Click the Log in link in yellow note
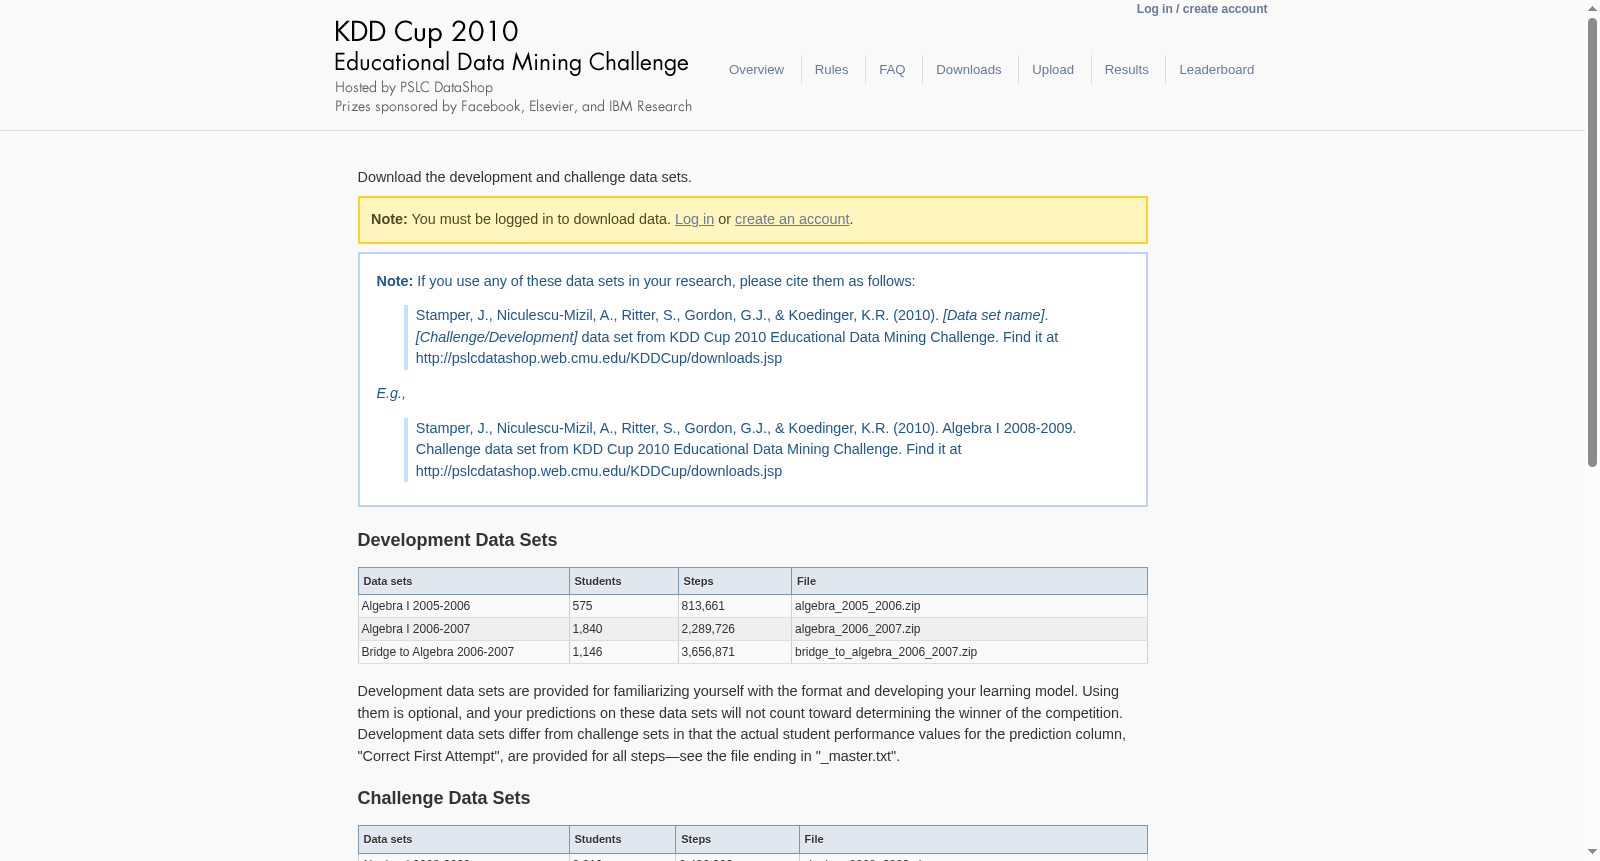1600x861 pixels. point(694,219)
